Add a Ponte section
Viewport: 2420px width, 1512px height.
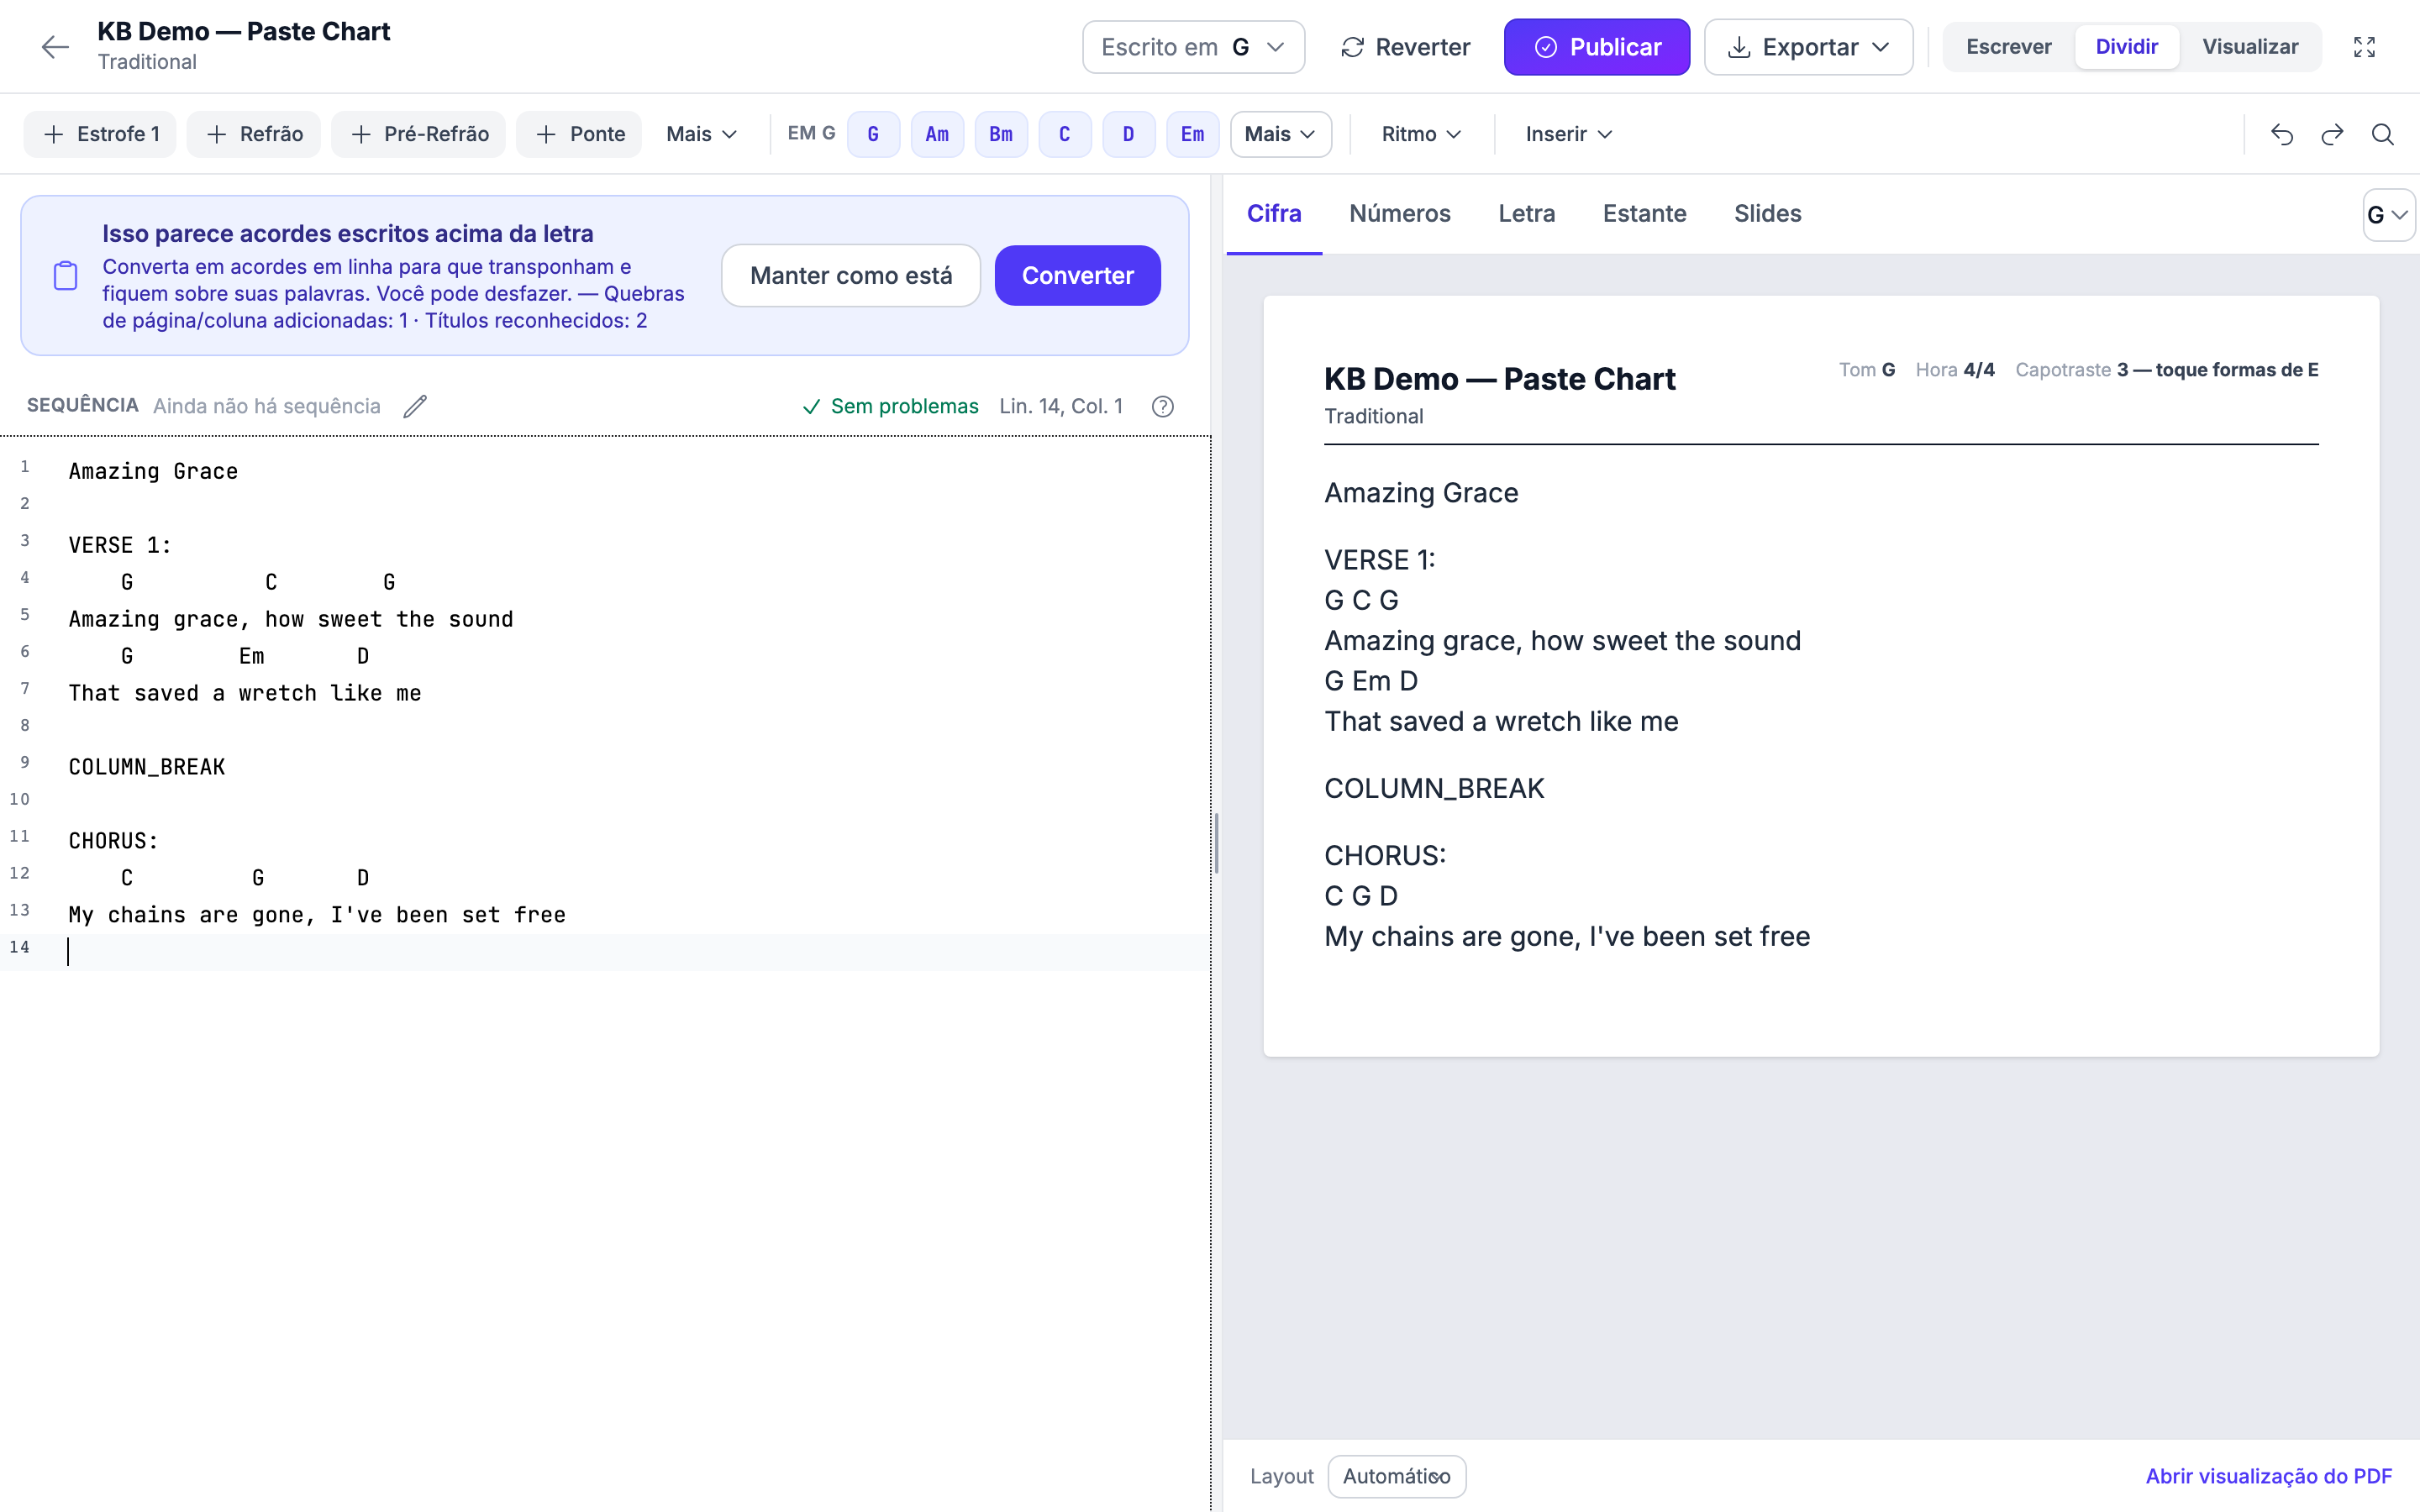click(579, 134)
